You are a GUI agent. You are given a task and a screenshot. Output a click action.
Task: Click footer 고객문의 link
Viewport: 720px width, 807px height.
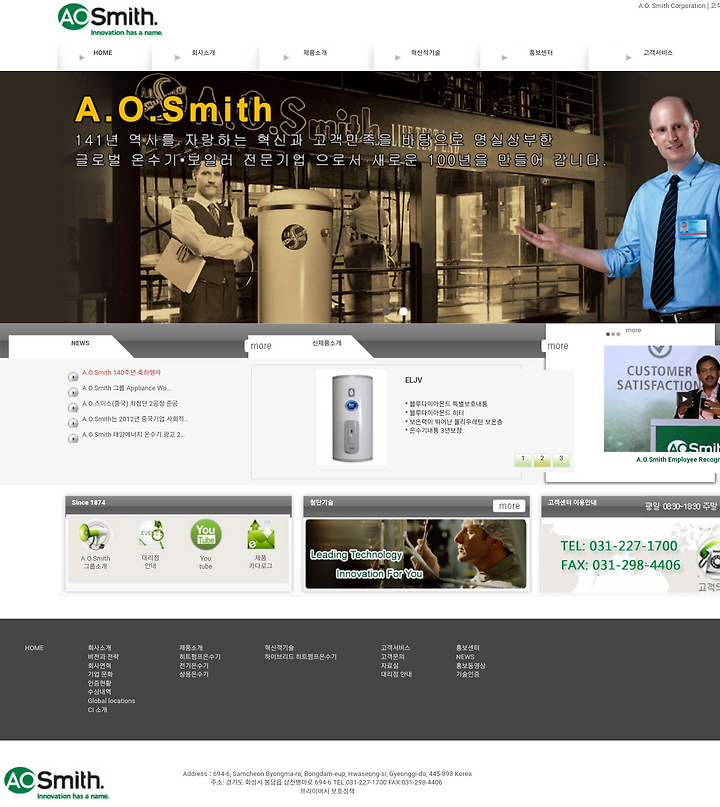coord(393,657)
